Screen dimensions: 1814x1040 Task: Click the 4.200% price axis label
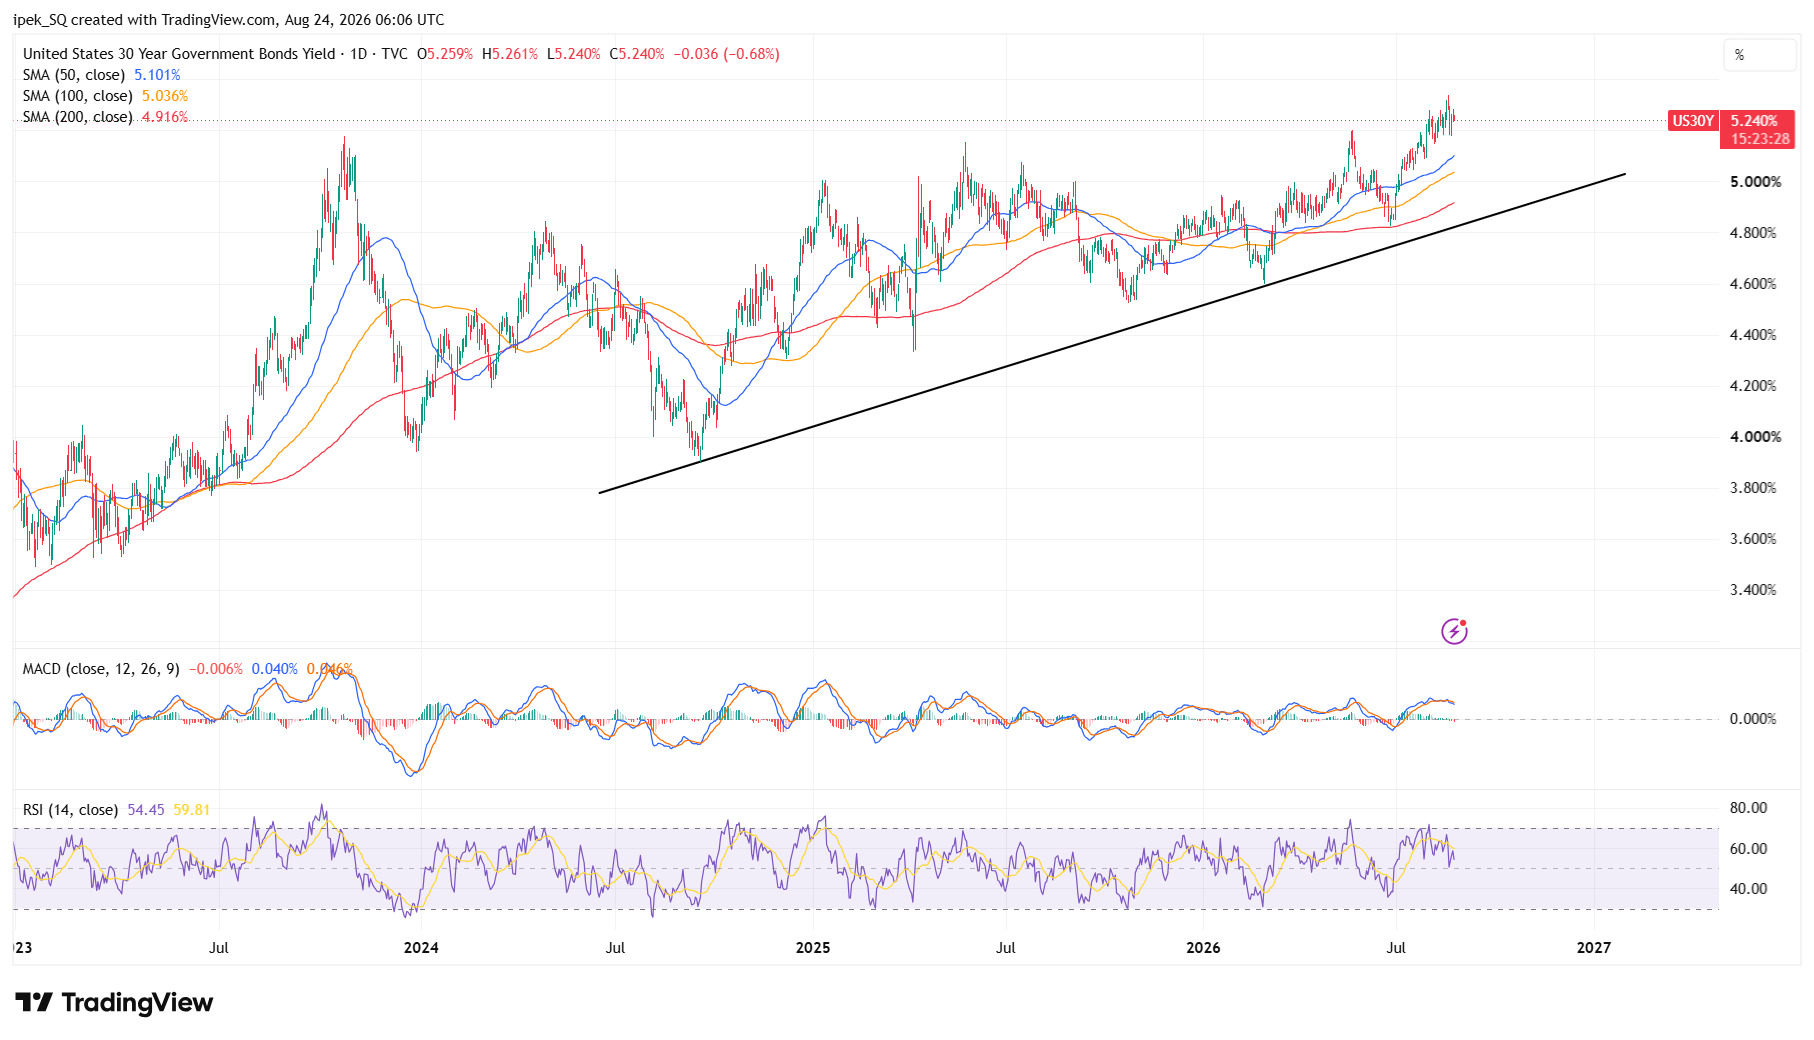(1753, 386)
